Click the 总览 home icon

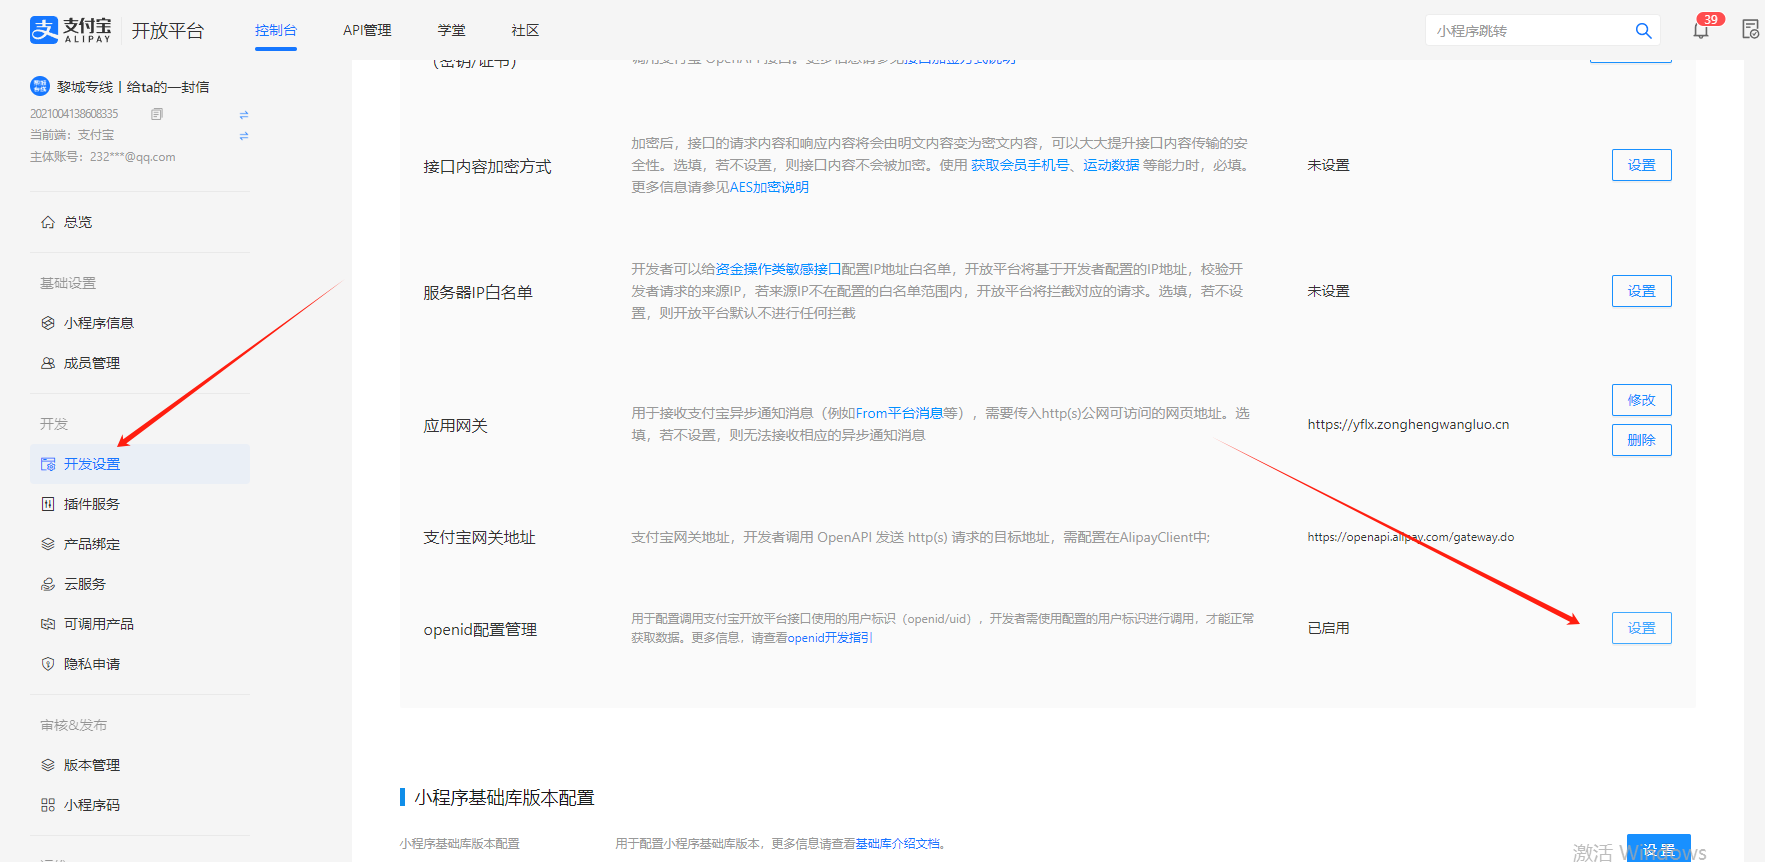point(48,222)
